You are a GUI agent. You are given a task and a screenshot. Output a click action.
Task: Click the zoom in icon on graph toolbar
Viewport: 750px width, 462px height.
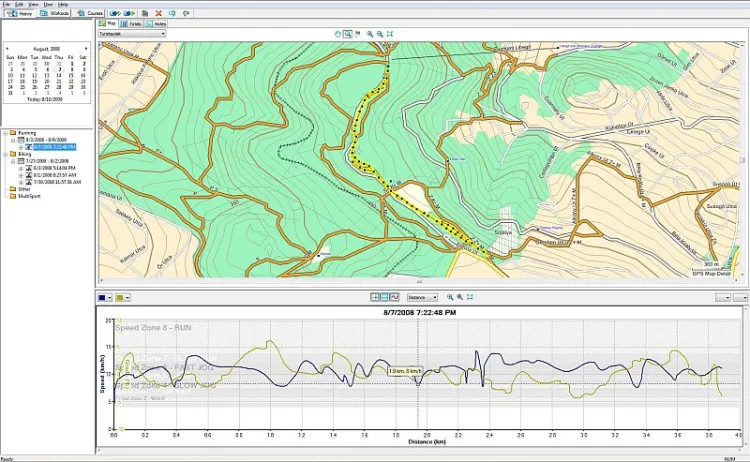point(450,297)
